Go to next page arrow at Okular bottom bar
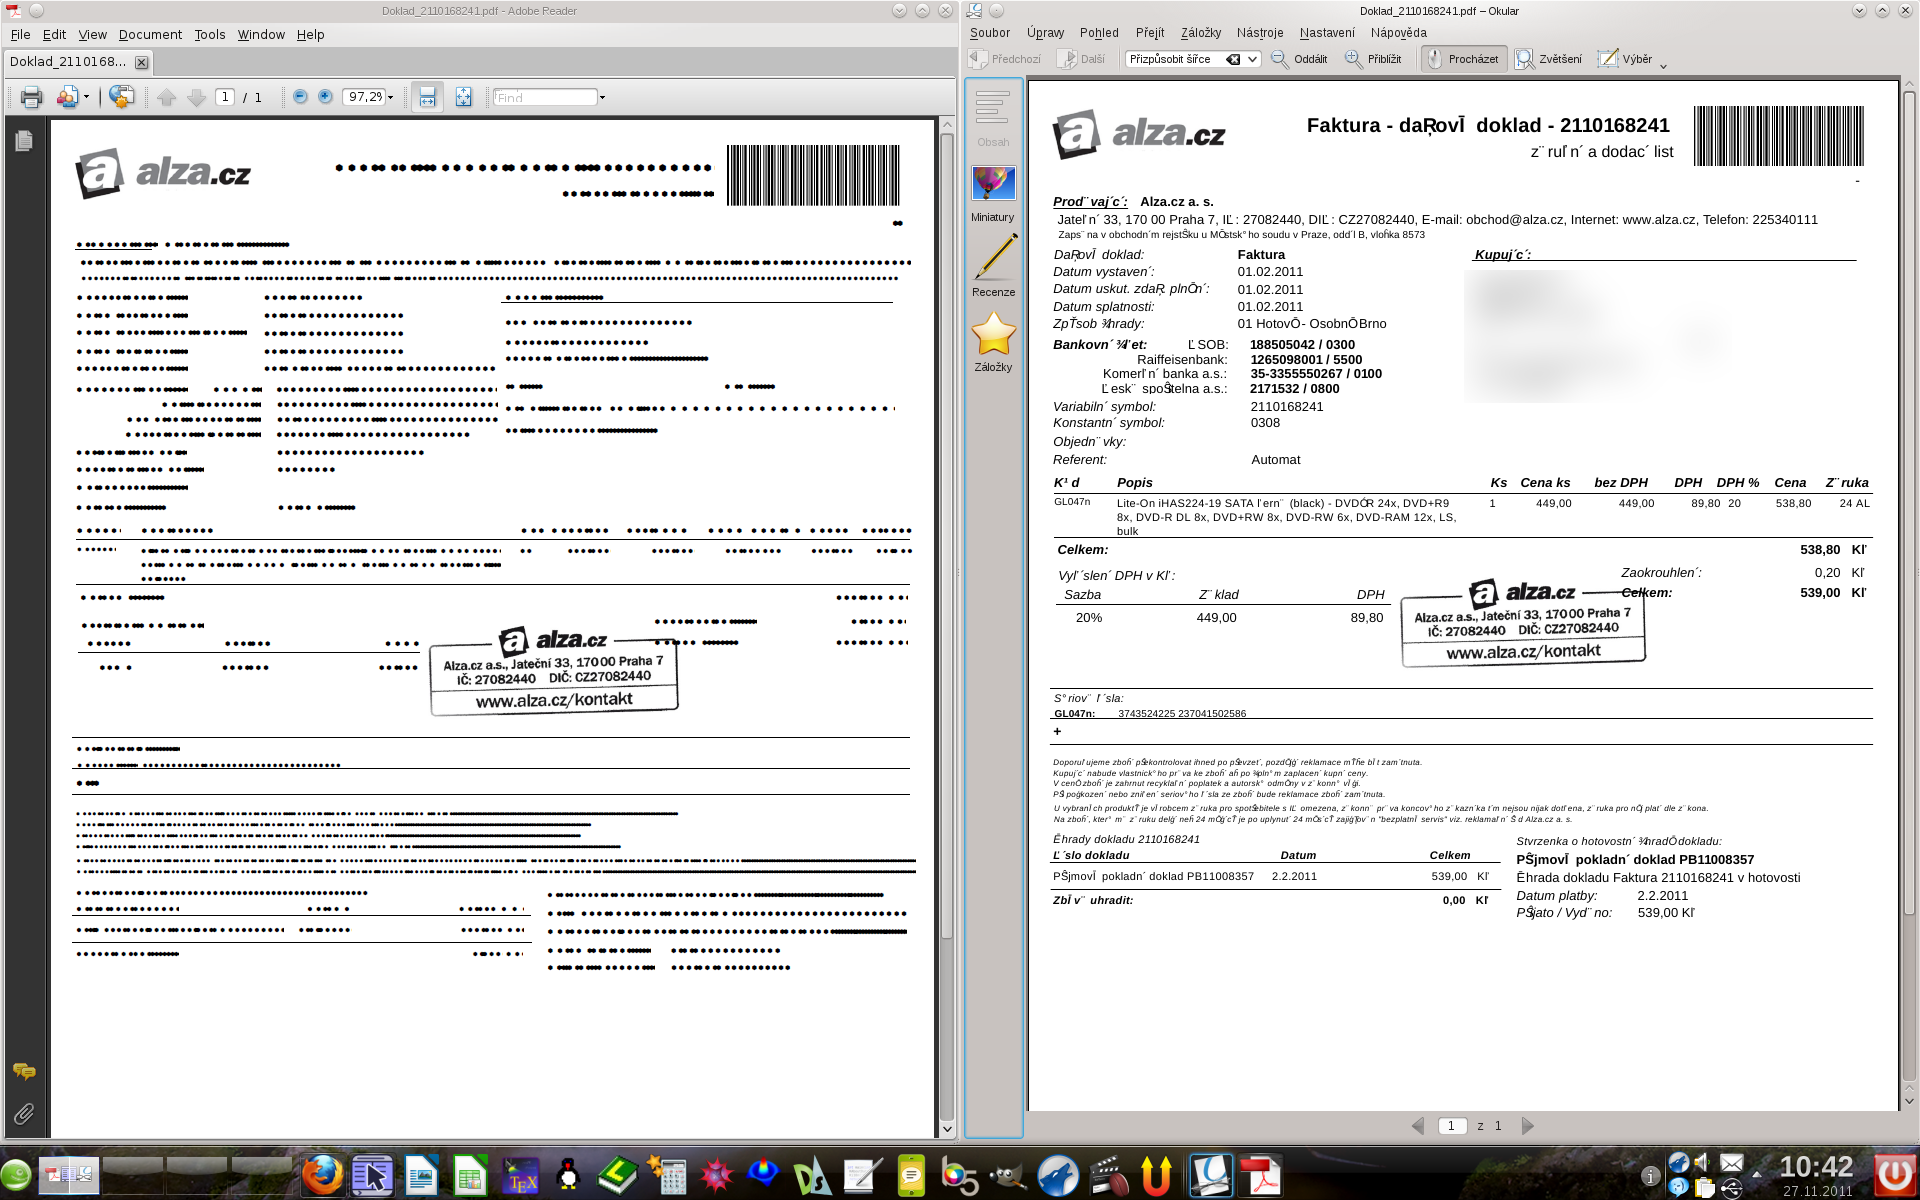Viewport: 1920px width, 1200px height. click(x=1527, y=1126)
